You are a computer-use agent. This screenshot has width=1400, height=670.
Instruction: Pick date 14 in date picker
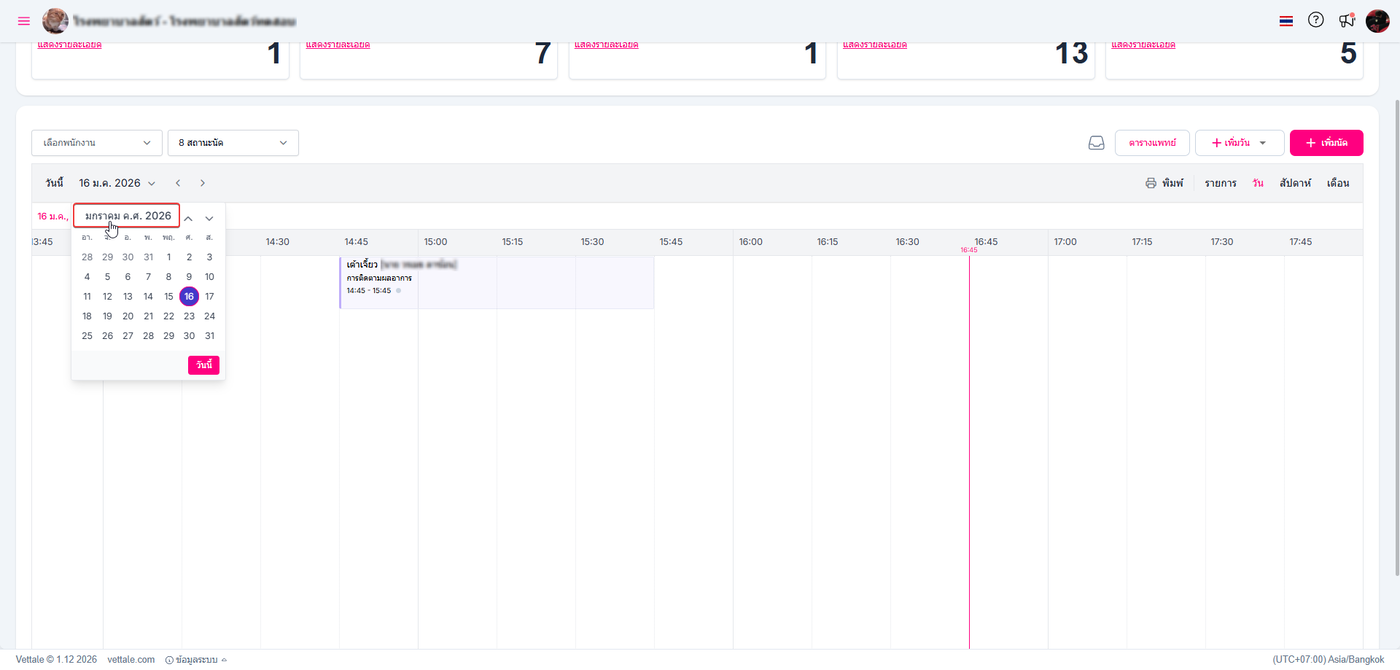click(x=148, y=296)
